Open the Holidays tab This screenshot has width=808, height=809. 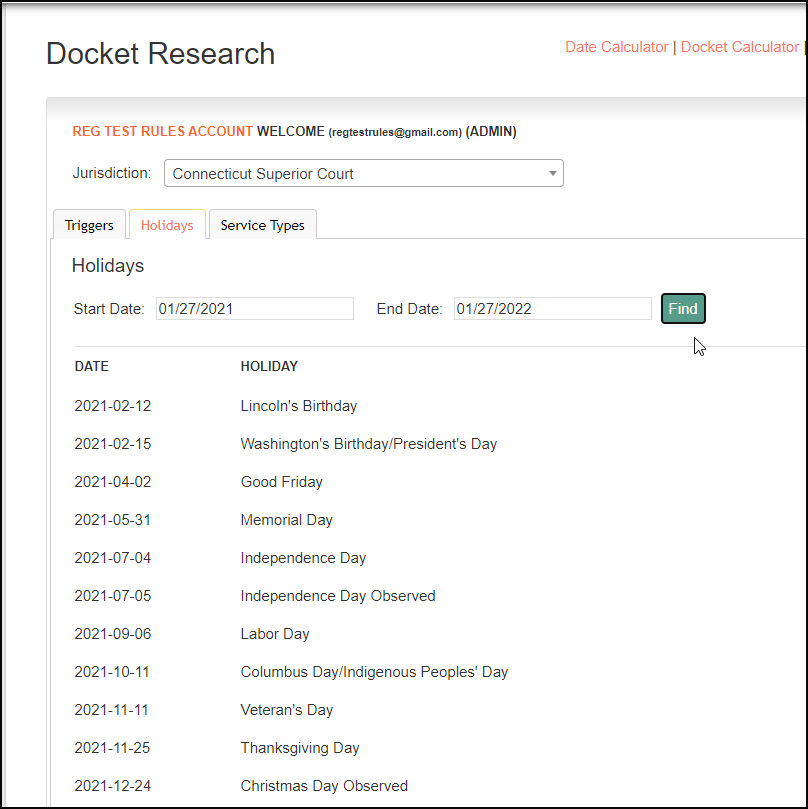click(x=167, y=225)
